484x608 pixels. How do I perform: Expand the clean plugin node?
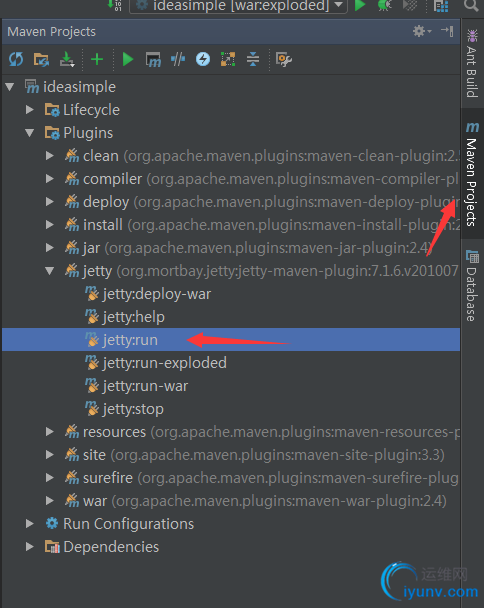50,156
